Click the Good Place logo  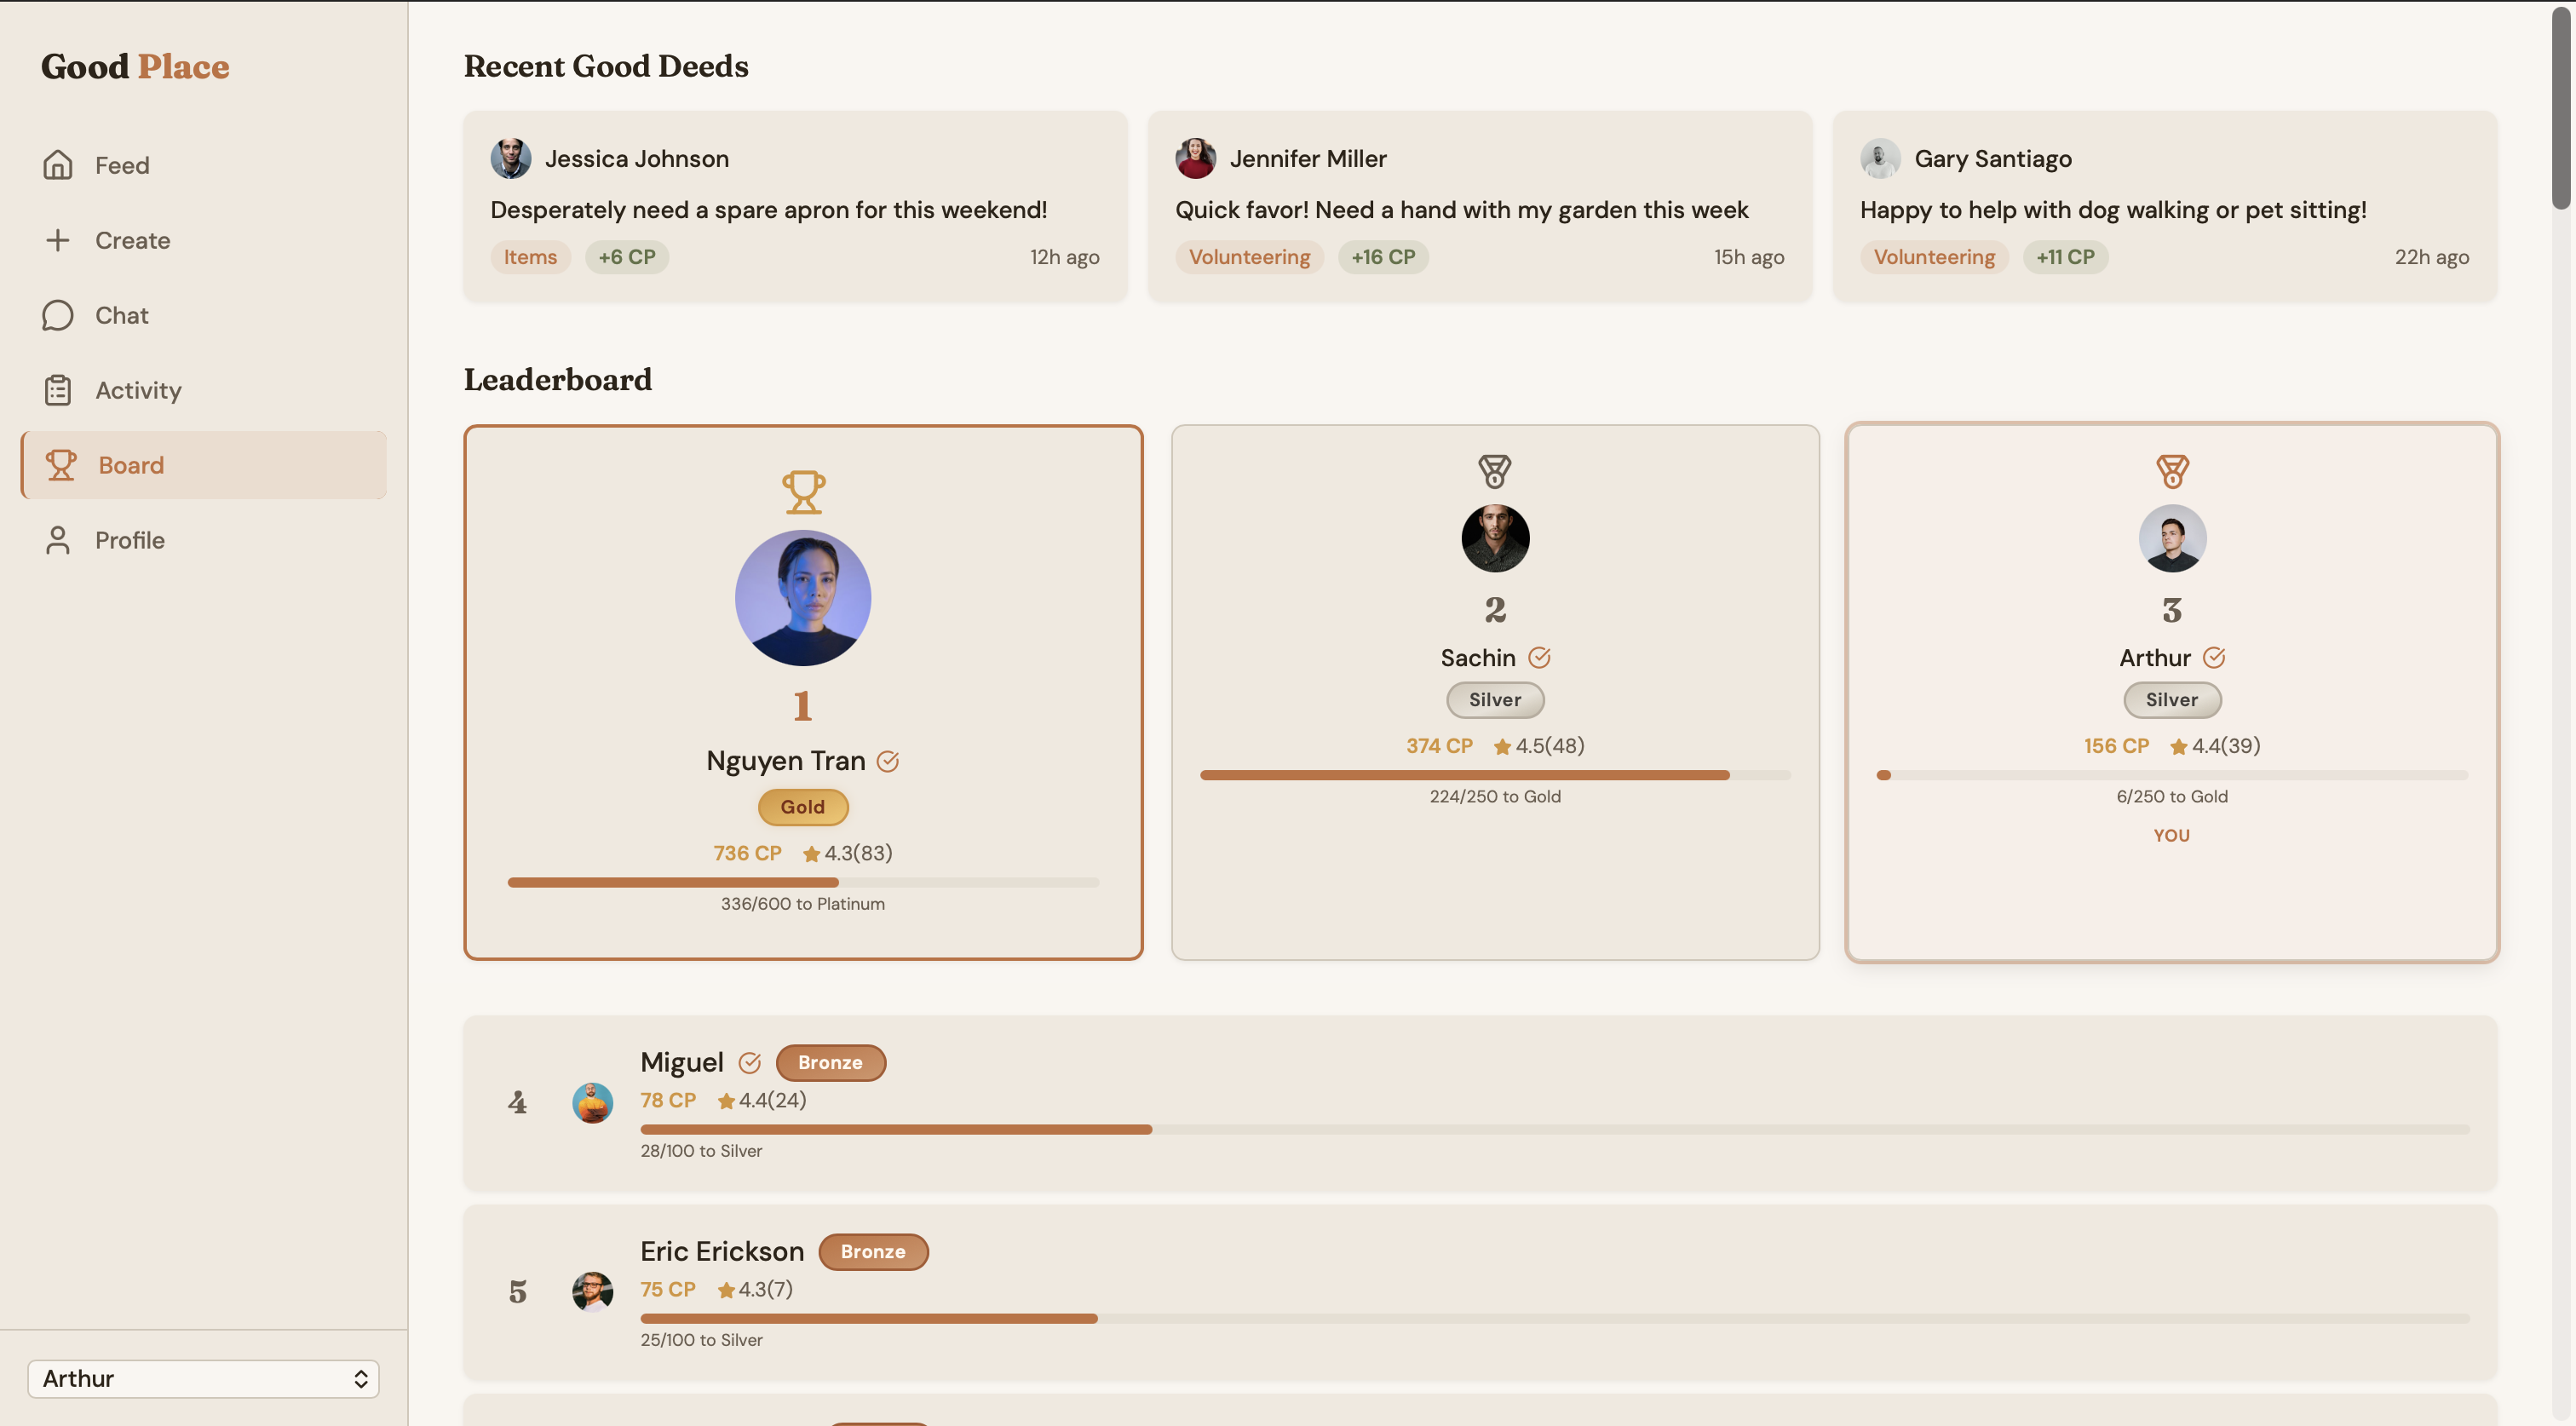coord(135,66)
